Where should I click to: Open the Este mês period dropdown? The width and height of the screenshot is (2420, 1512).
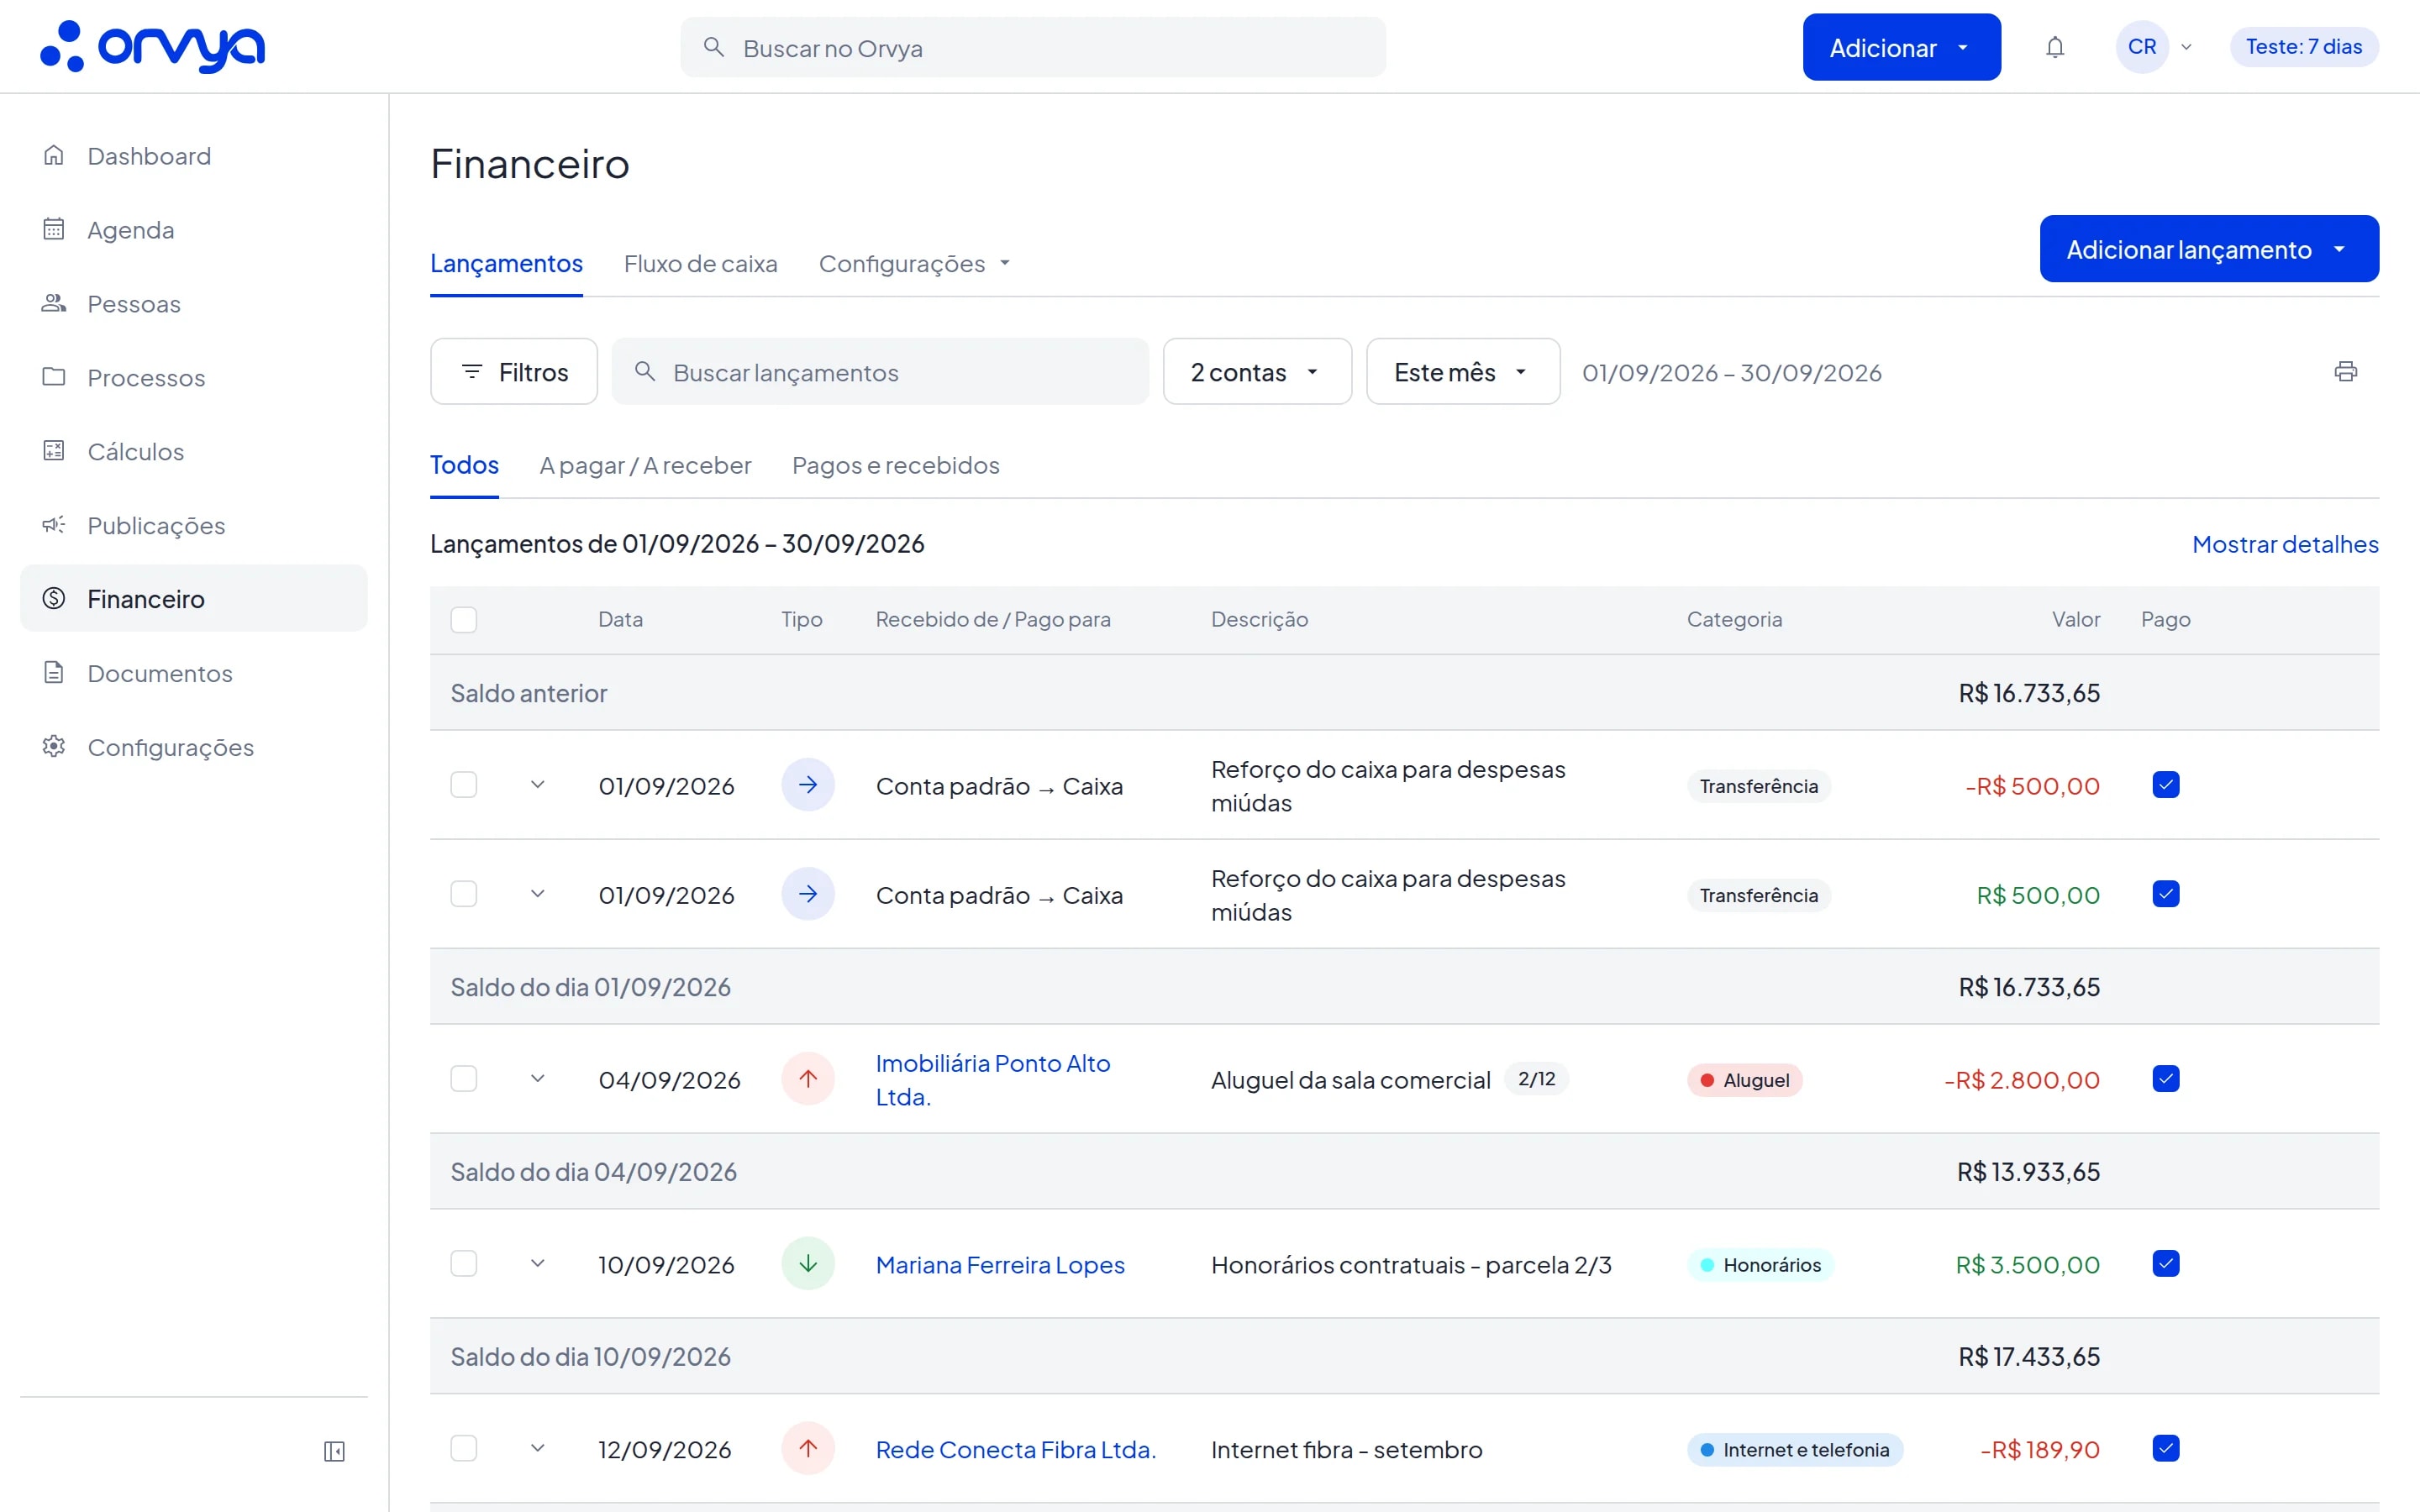tap(1463, 372)
